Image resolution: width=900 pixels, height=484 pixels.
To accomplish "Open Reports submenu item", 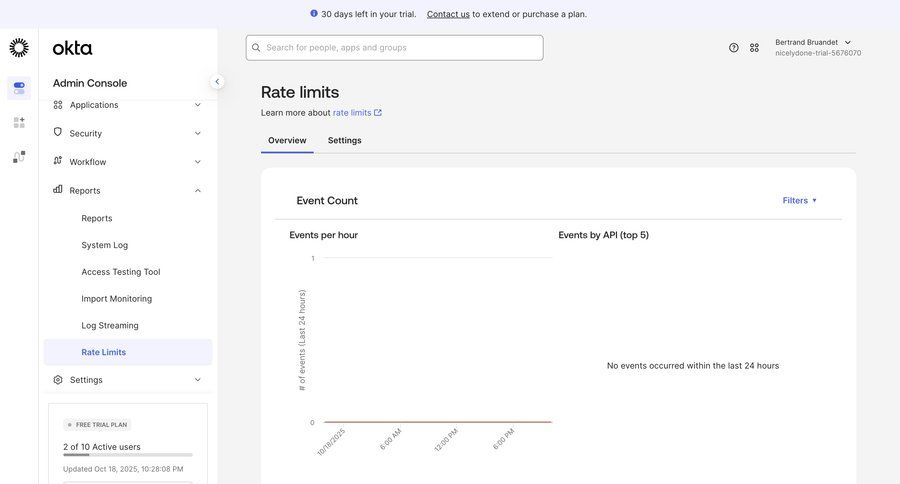I will 97,218.
